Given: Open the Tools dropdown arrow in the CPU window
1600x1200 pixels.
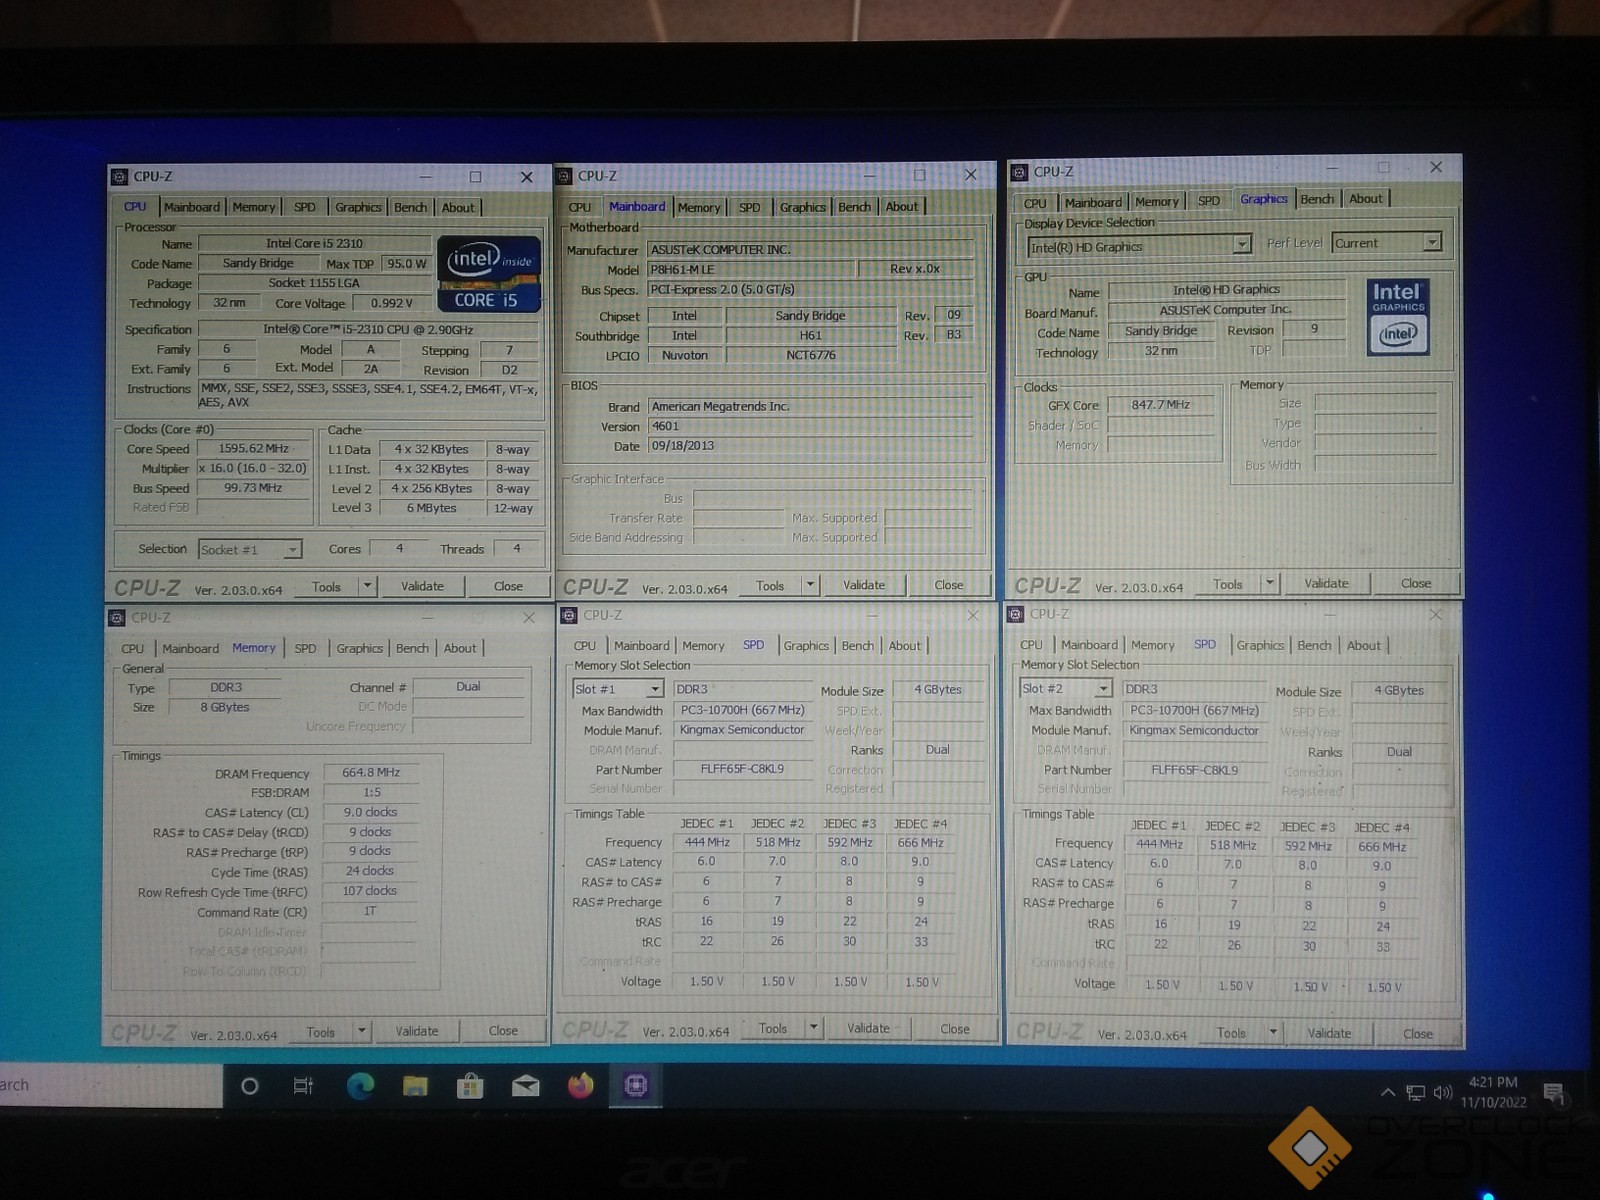Looking at the screenshot, I should [367, 586].
